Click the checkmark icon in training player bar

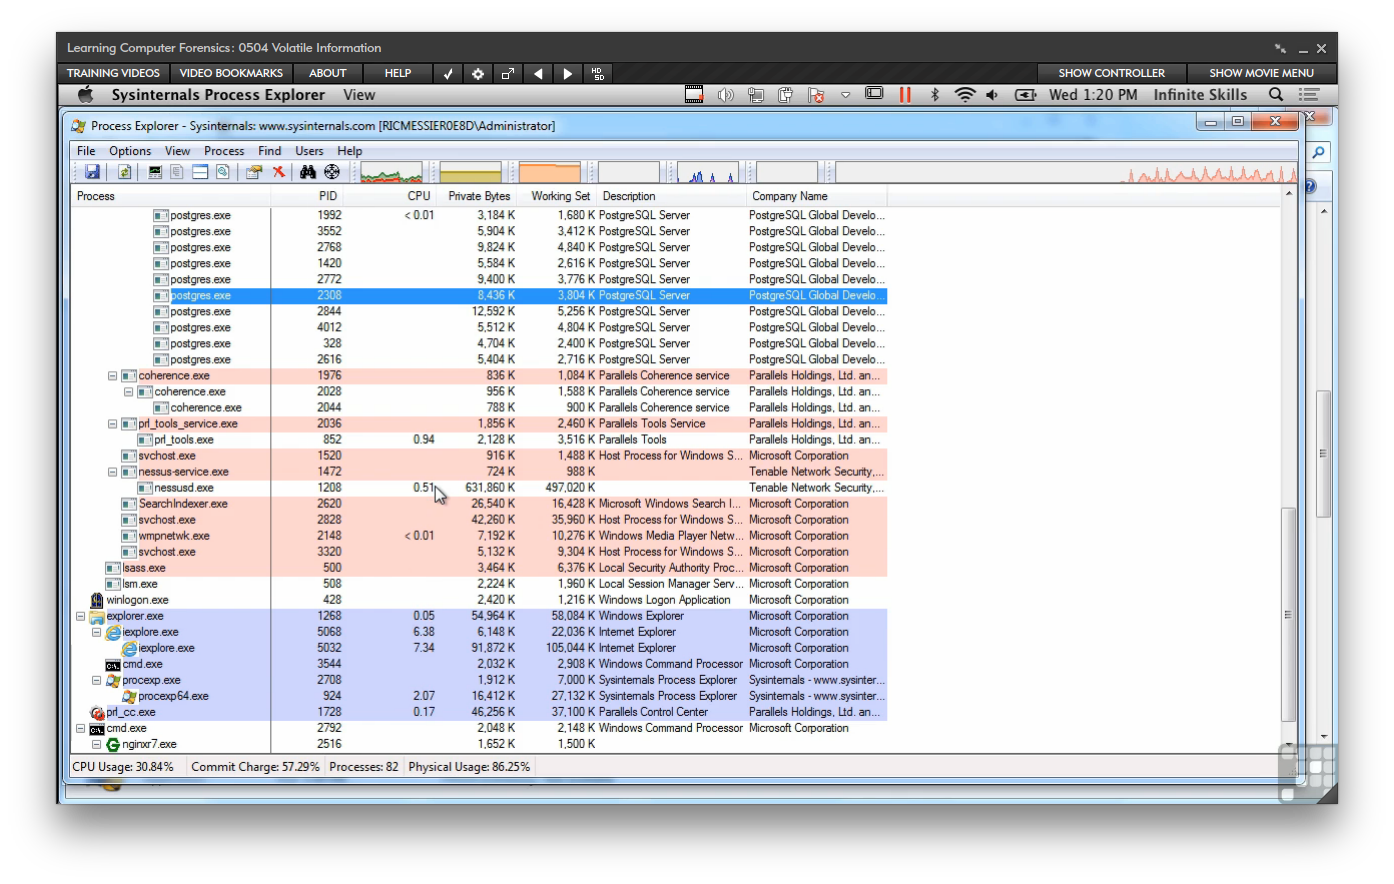point(448,73)
